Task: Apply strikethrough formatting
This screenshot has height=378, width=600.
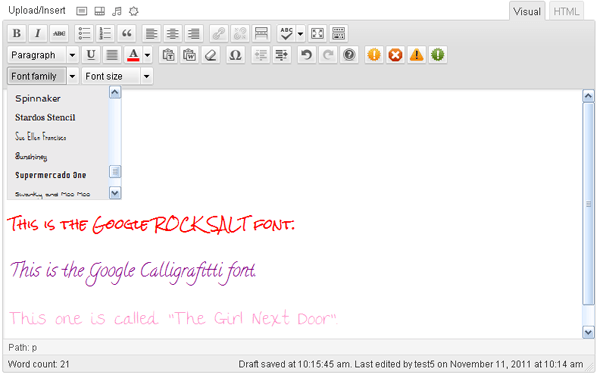Action: [59, 34]
